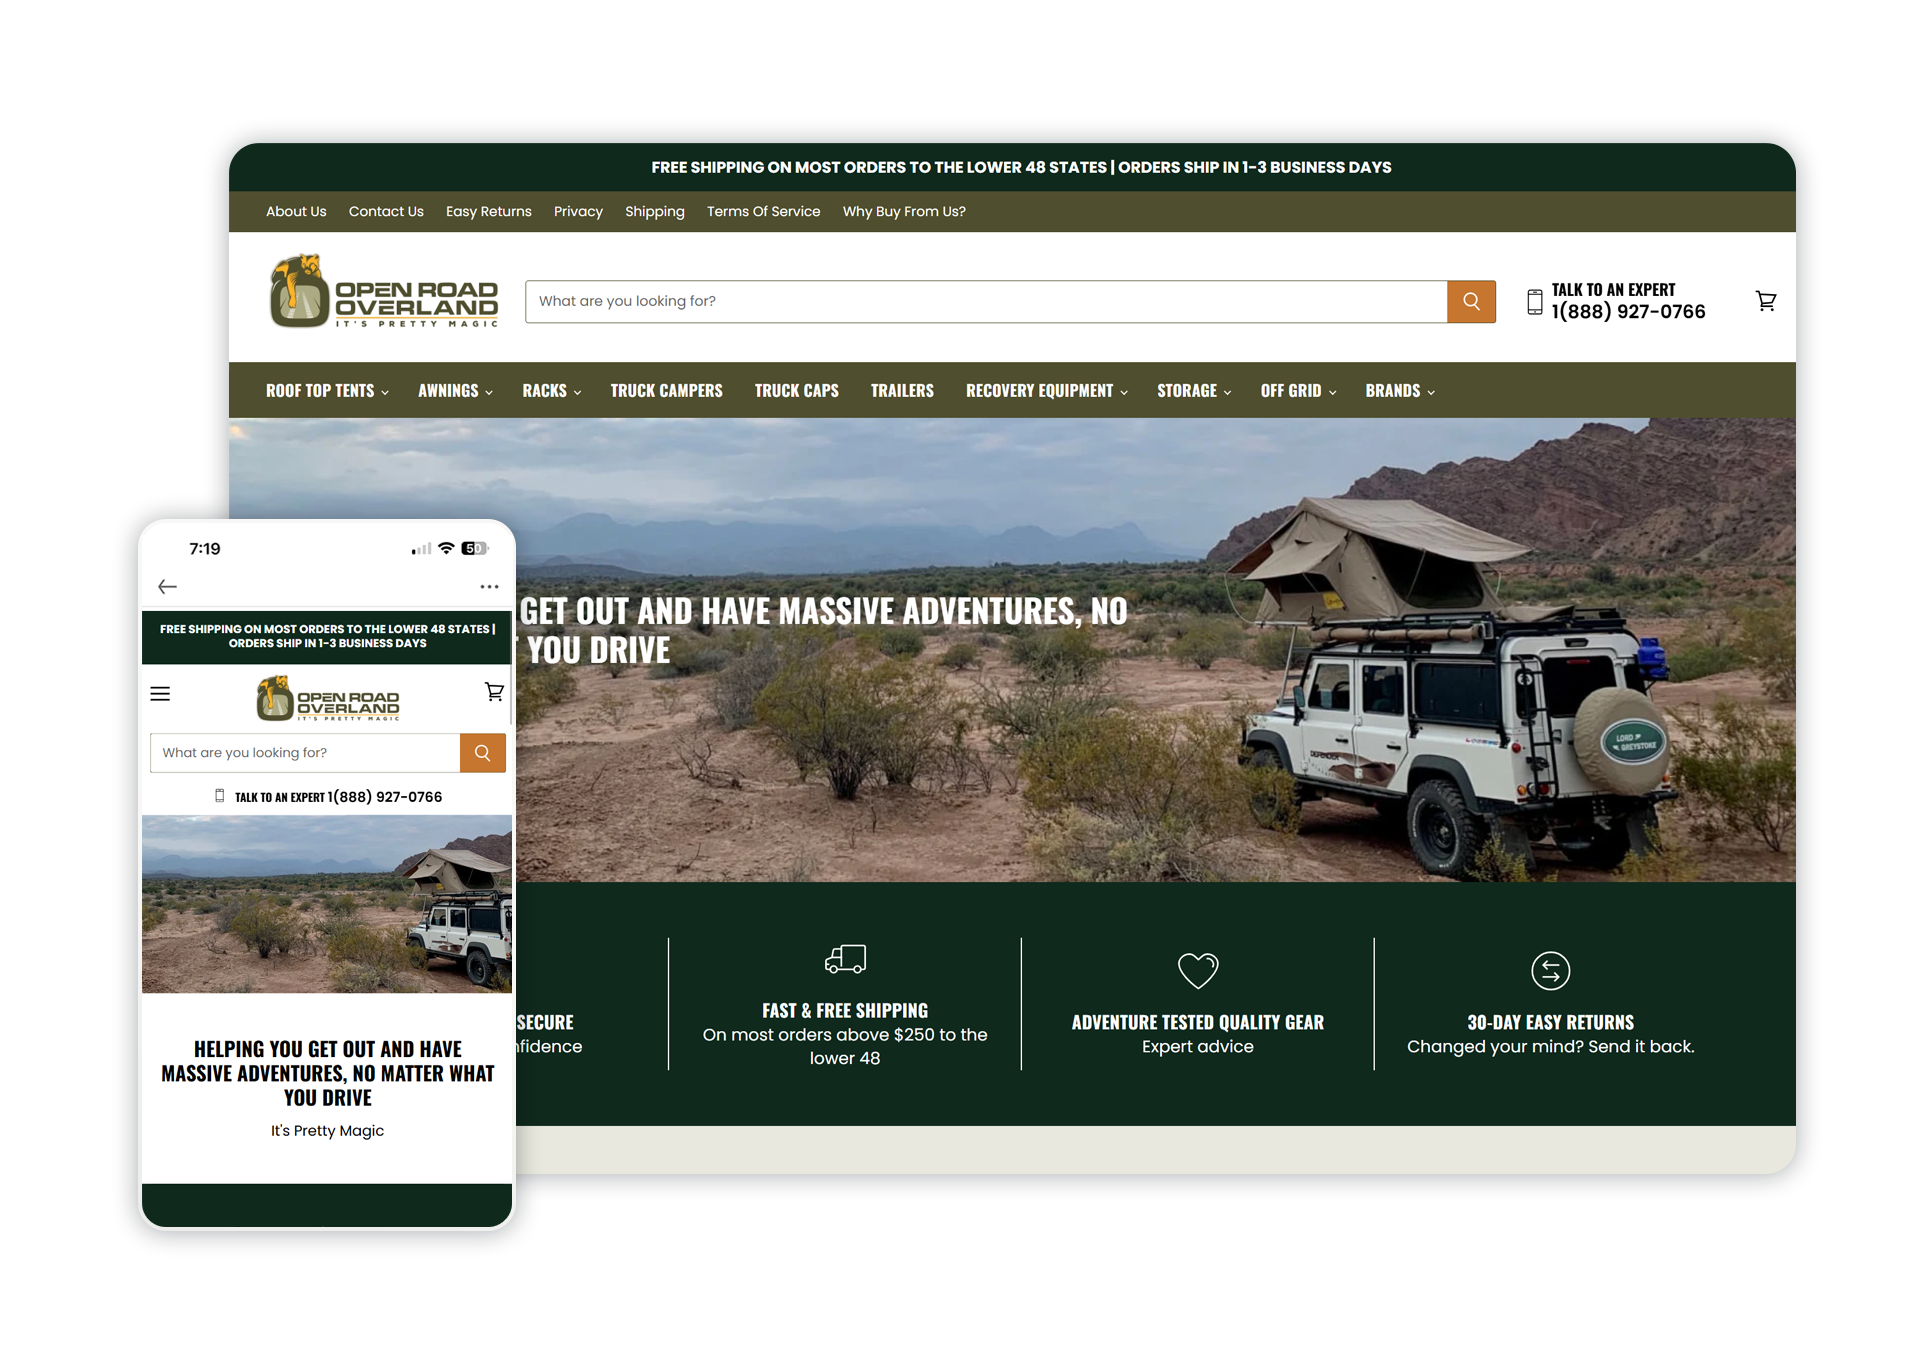Expand the BRANDS dropdown
This screenshot has height=1372, width=1920.
click(1398, 391)
